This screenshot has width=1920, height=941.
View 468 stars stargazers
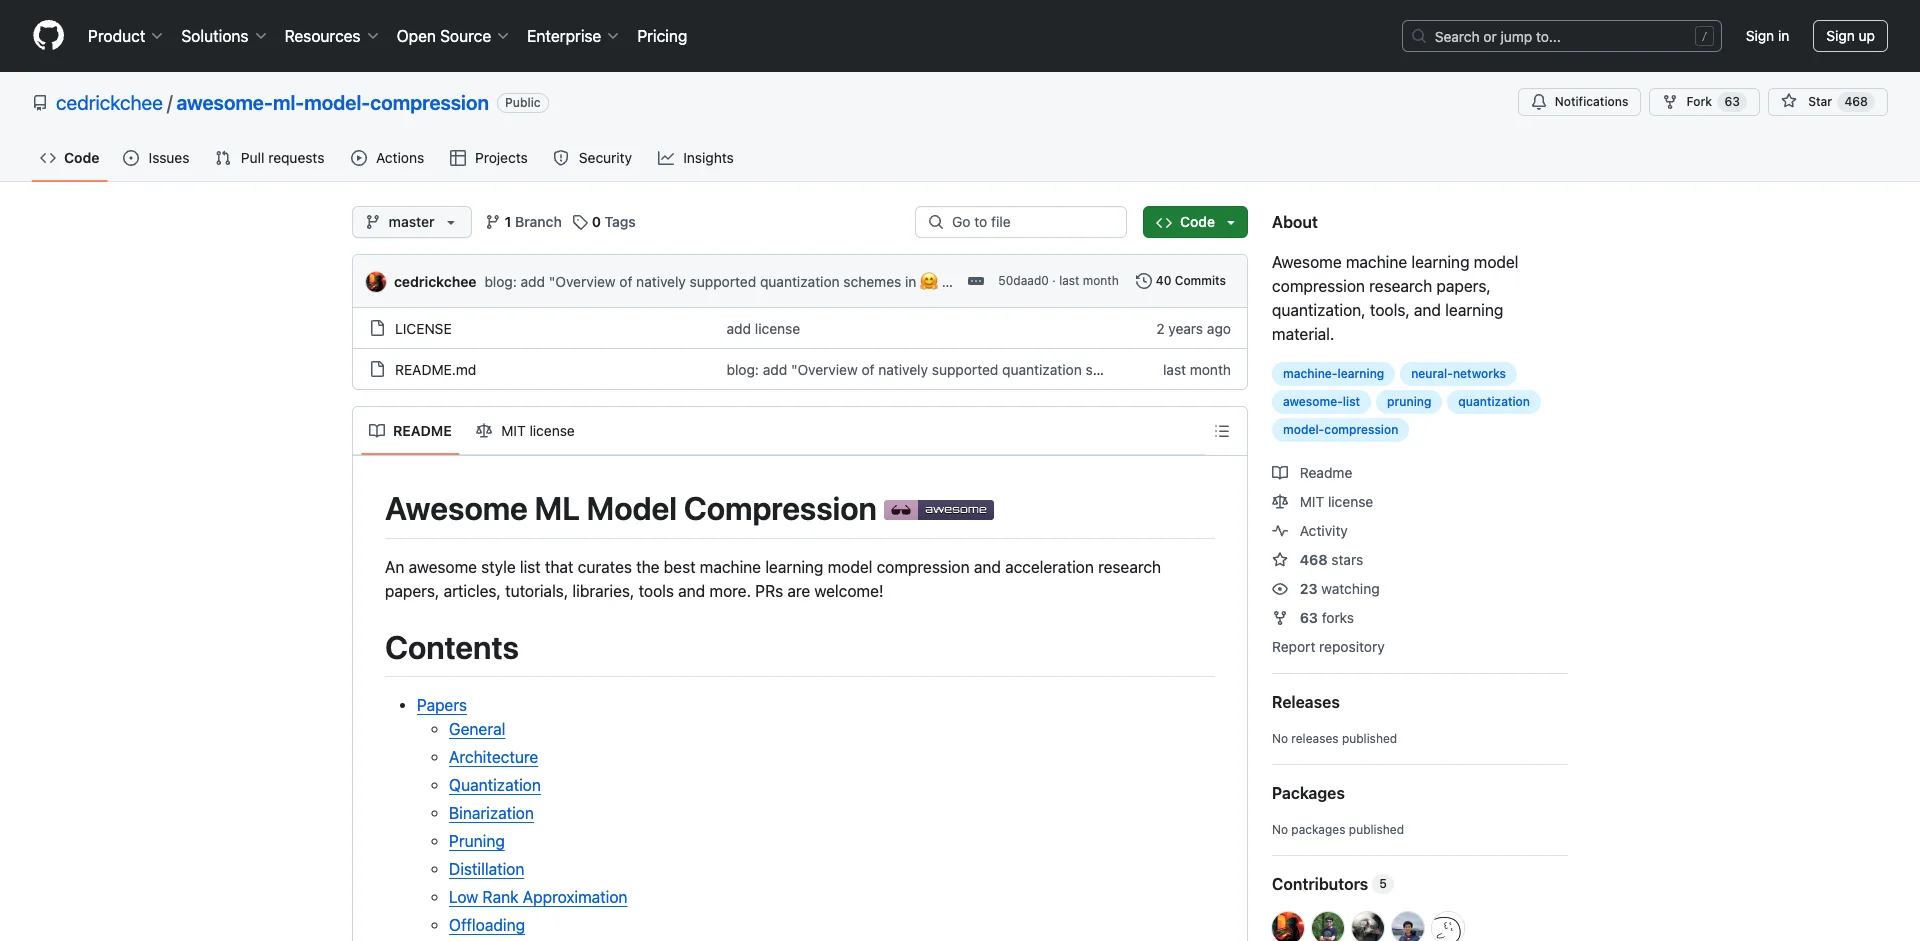click(x=1318, y=560)
